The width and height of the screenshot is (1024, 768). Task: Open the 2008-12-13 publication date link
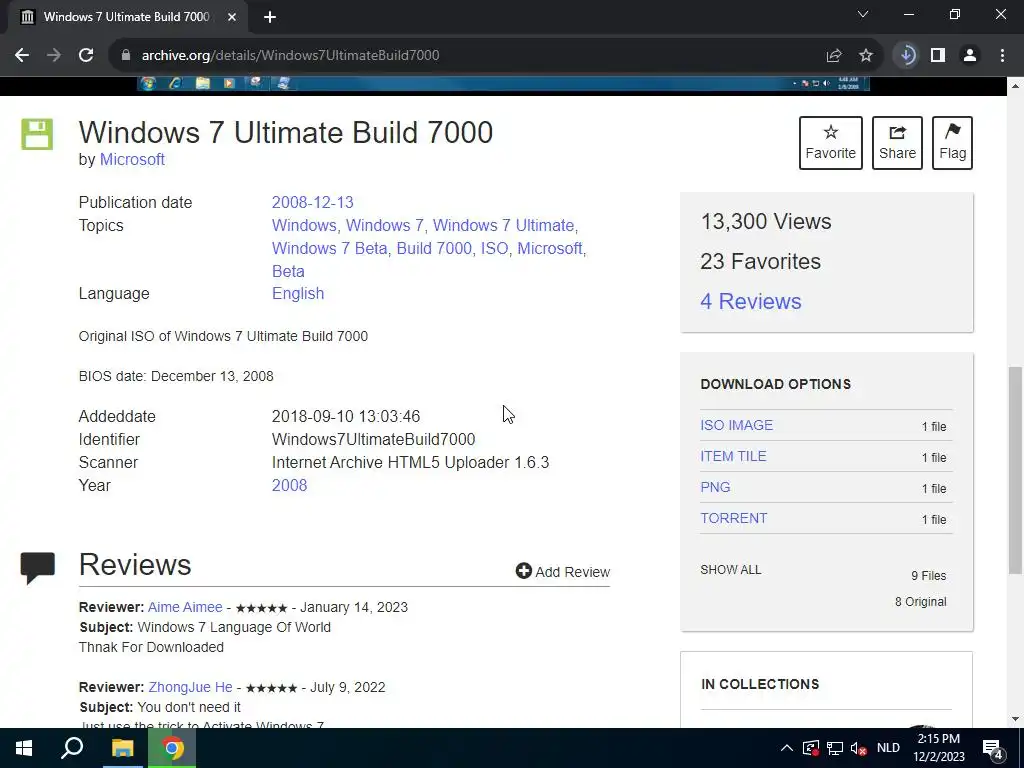(312, 202)
